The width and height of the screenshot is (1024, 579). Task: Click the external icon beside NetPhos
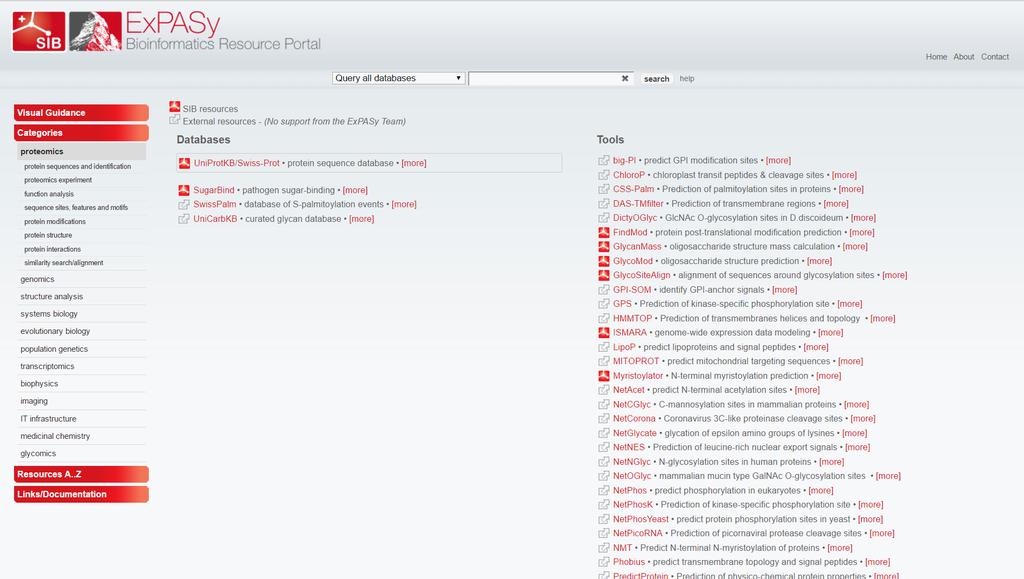coord(604,491)
